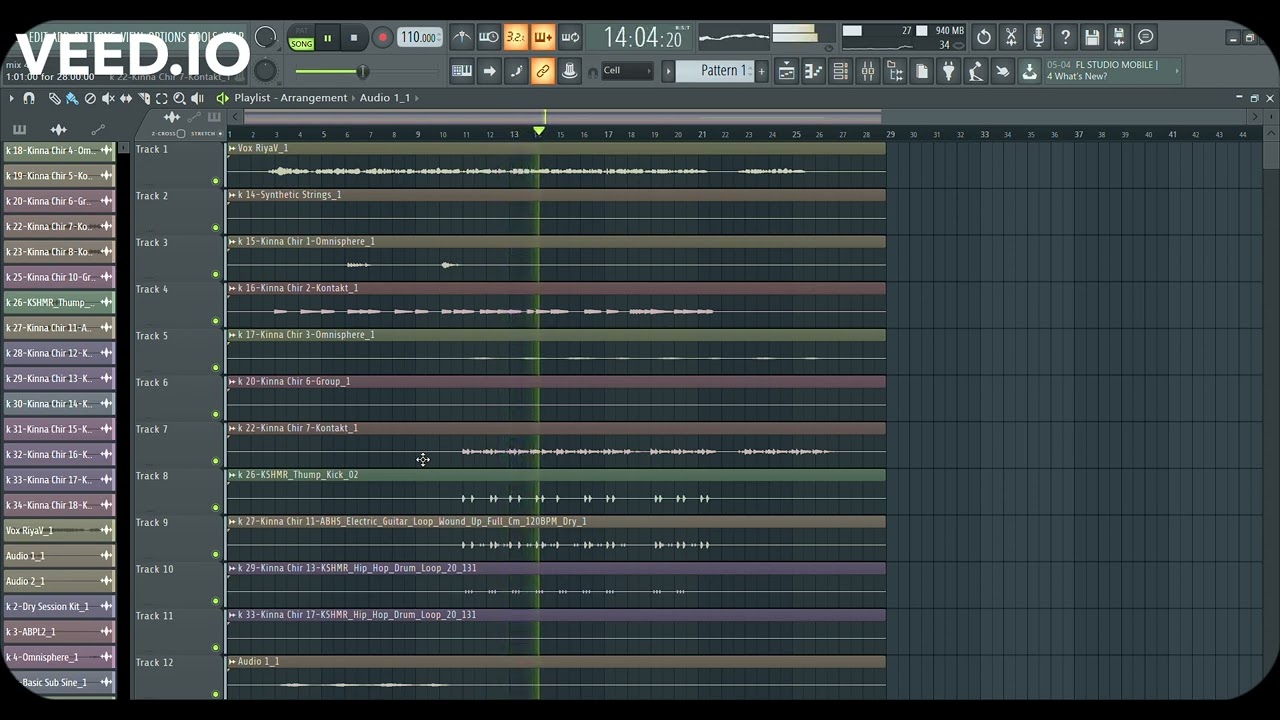The image size is (1280, 720).
Task: Open the help question mark icon
Action: point(1065,38)
